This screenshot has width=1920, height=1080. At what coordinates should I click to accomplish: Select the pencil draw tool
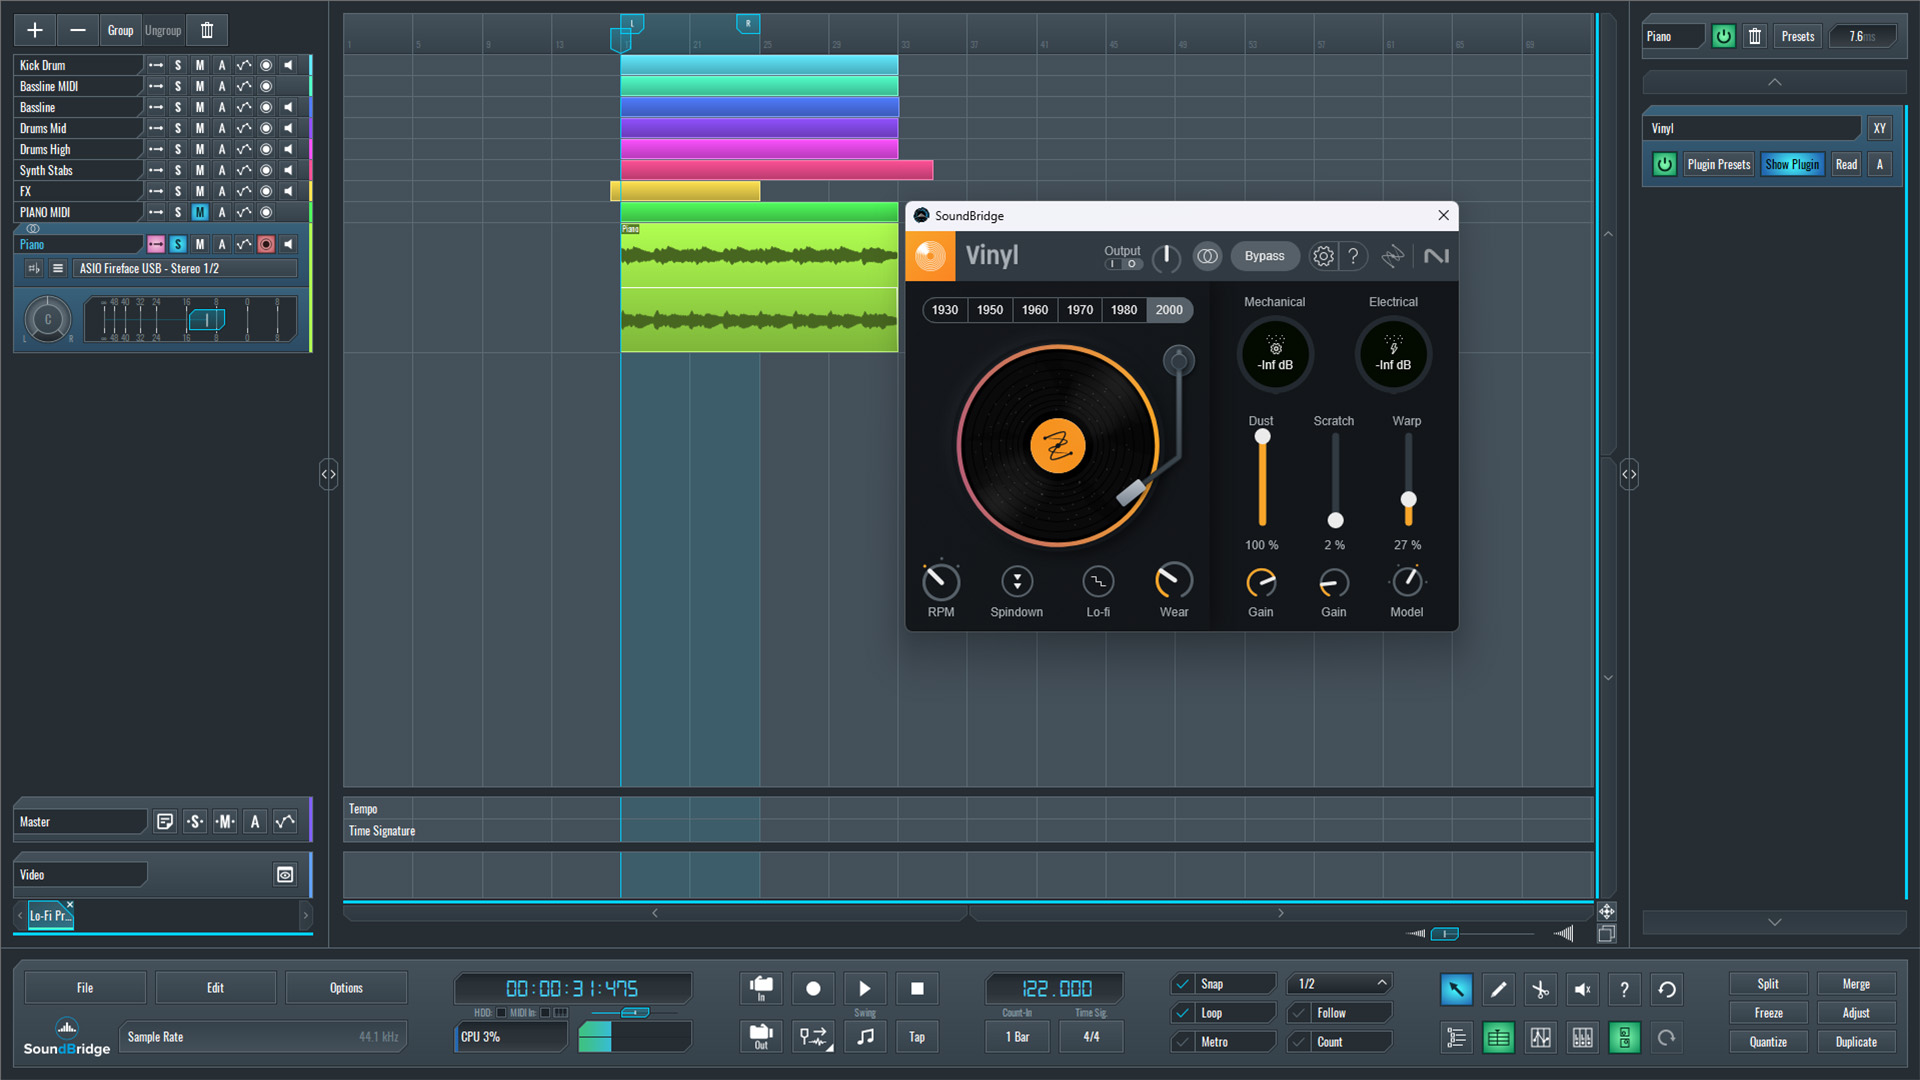[1498, 989]
